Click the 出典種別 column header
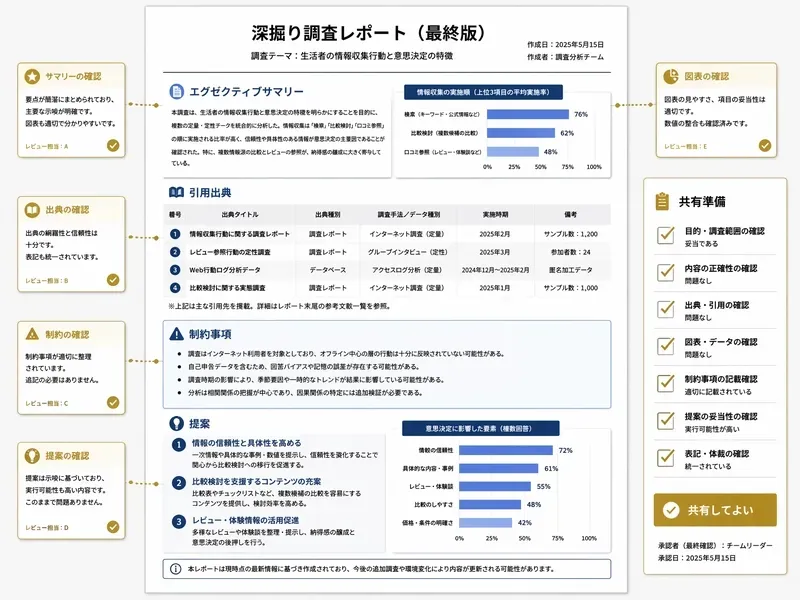The width and height of the screenshot is (800, 600). tap(328, 215)
